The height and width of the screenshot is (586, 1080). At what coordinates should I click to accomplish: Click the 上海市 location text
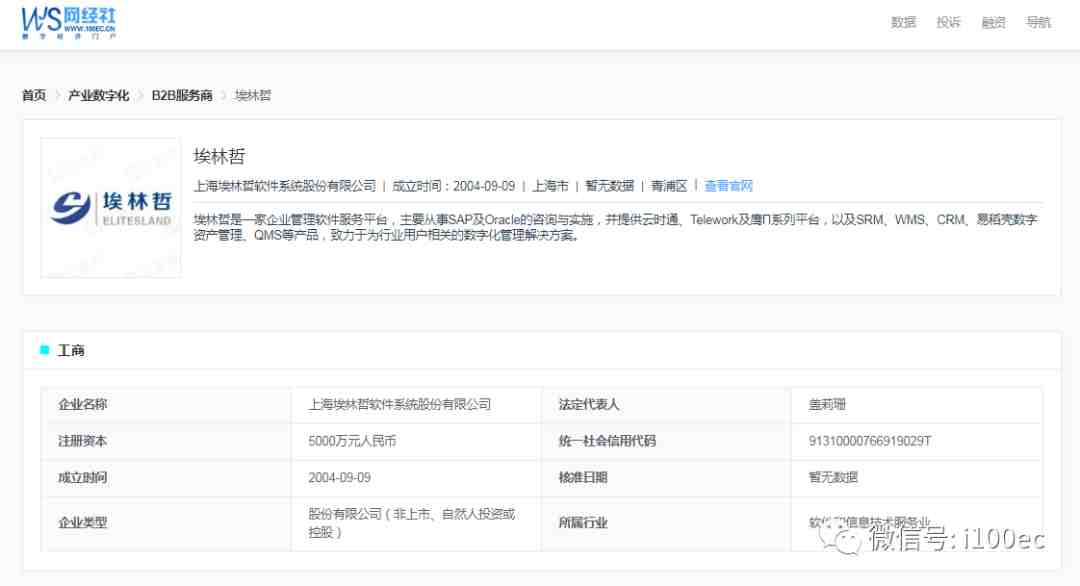coord(550,186)
